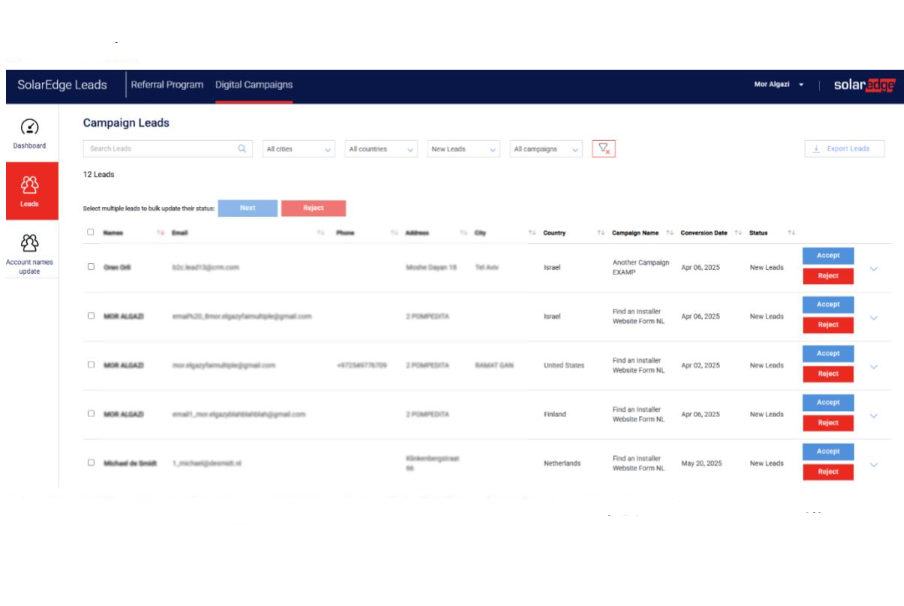Accept the Michael de Smidt lead
Image resolution: width=904 pixels, height=606 pixels.
pyautogui.click(x=827, y=451)
